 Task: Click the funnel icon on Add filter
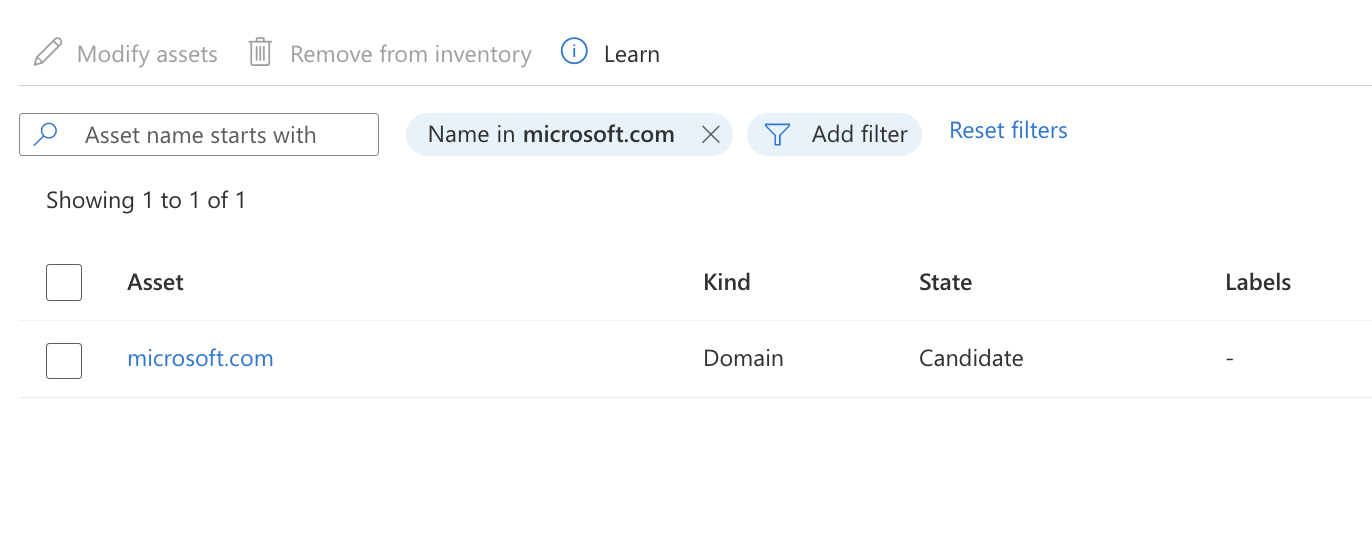(777, 135)
